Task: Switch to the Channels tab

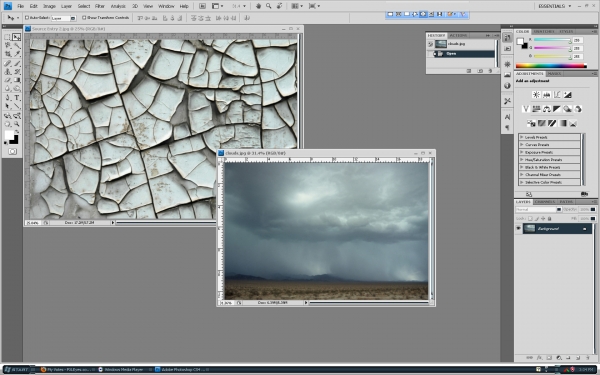Action: tap(545, 202)
